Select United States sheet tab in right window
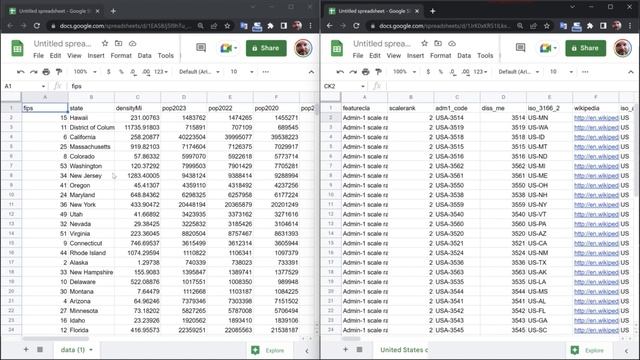Viewport: 640px width, 360px height. (404, 350)
